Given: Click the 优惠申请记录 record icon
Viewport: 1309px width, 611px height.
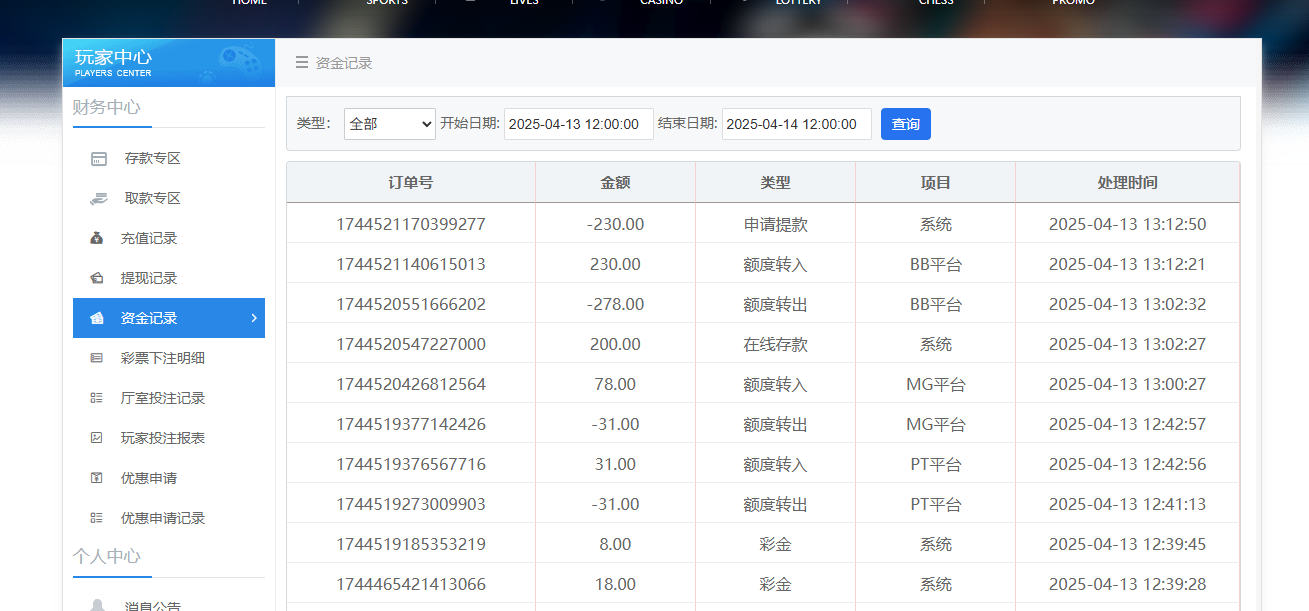Looking at the screenshot, I should 97,518.
